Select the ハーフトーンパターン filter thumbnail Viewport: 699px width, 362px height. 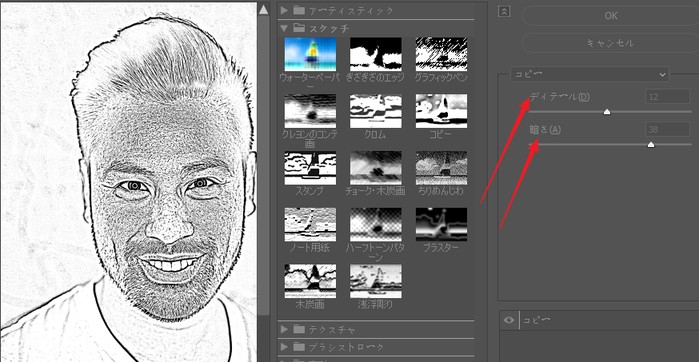tap(376, 224)
